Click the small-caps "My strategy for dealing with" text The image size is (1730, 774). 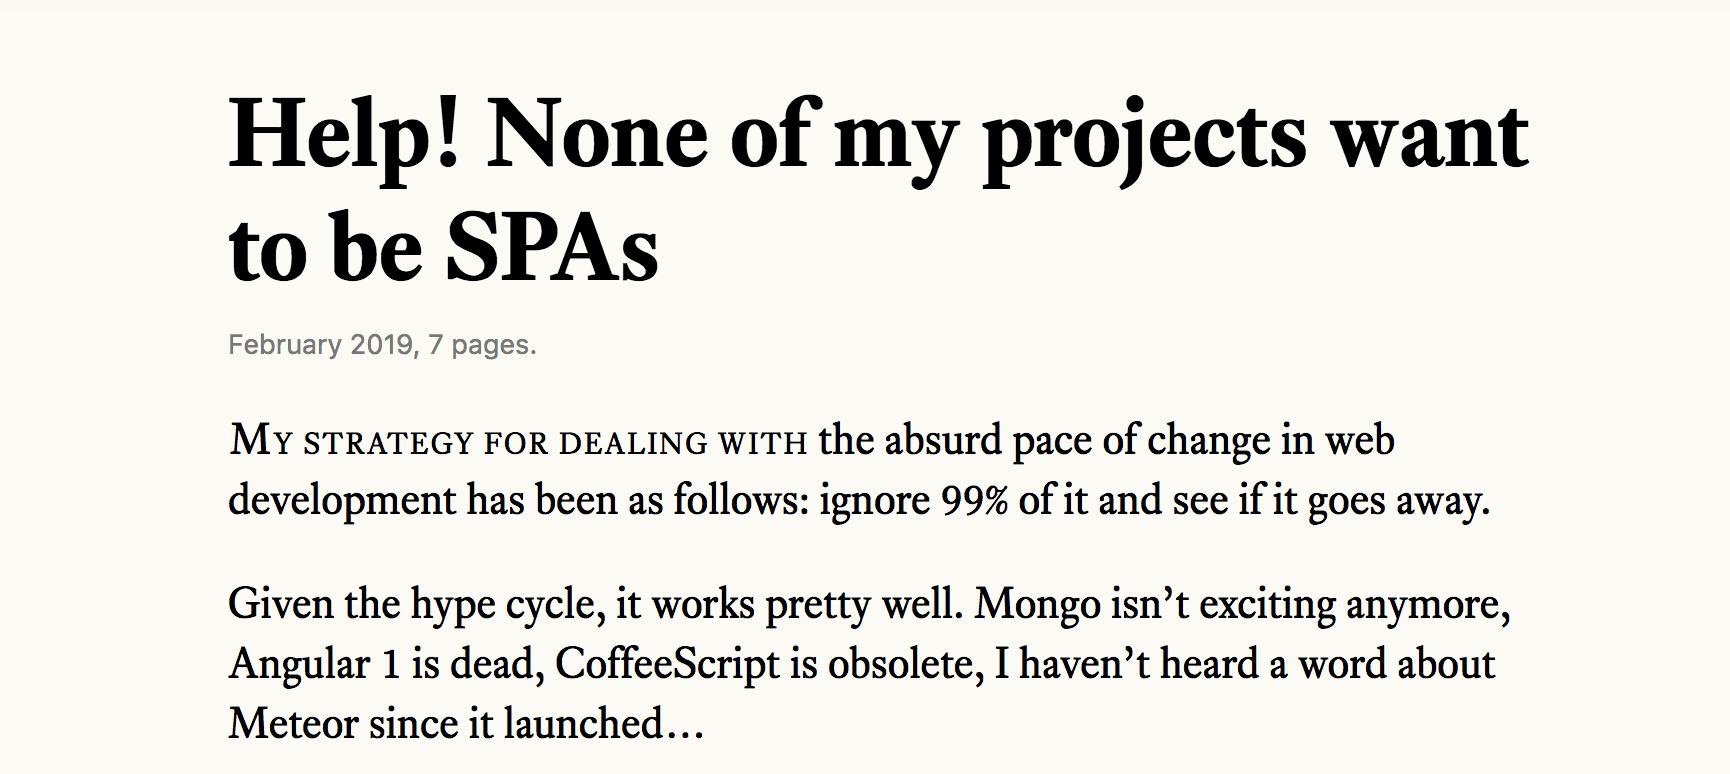[x=518, y=440]
